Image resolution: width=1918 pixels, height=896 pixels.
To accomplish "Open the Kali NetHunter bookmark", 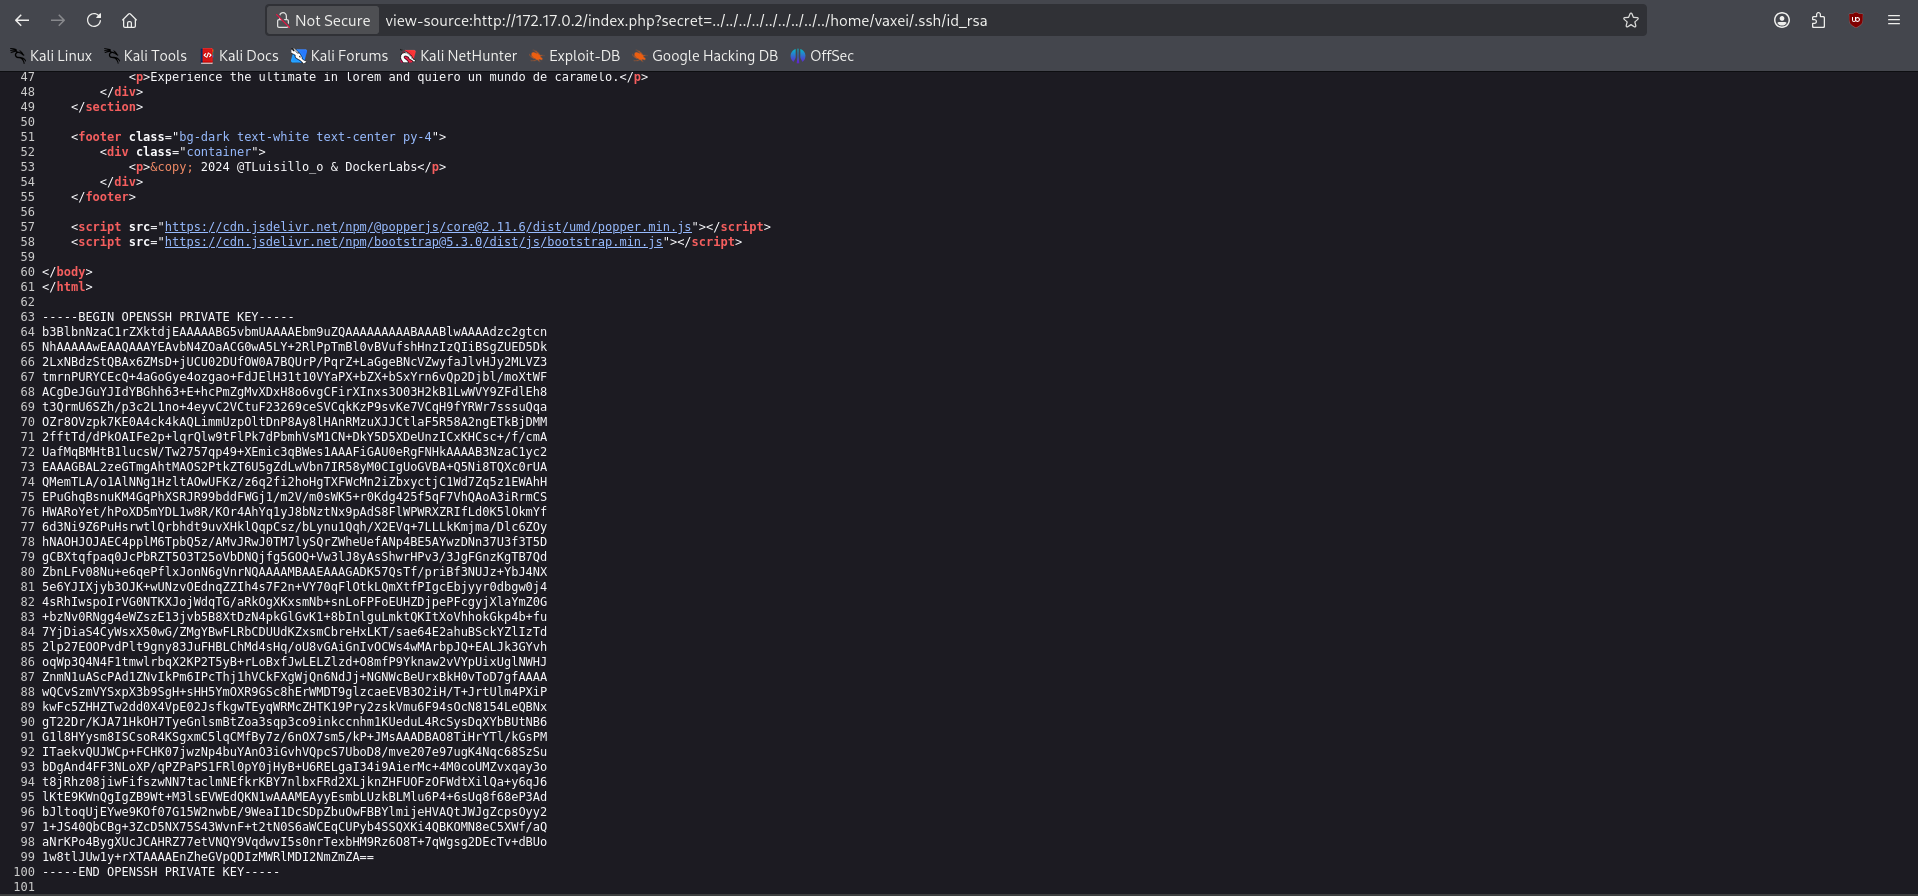I will [459, 56].
